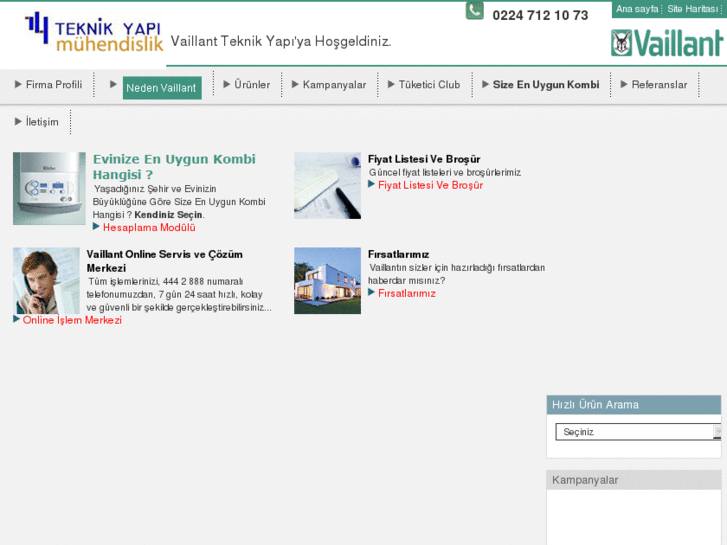Open the red Fırsatlarımız link
Screen dimensions: 727x545
(x=407, y=293)
